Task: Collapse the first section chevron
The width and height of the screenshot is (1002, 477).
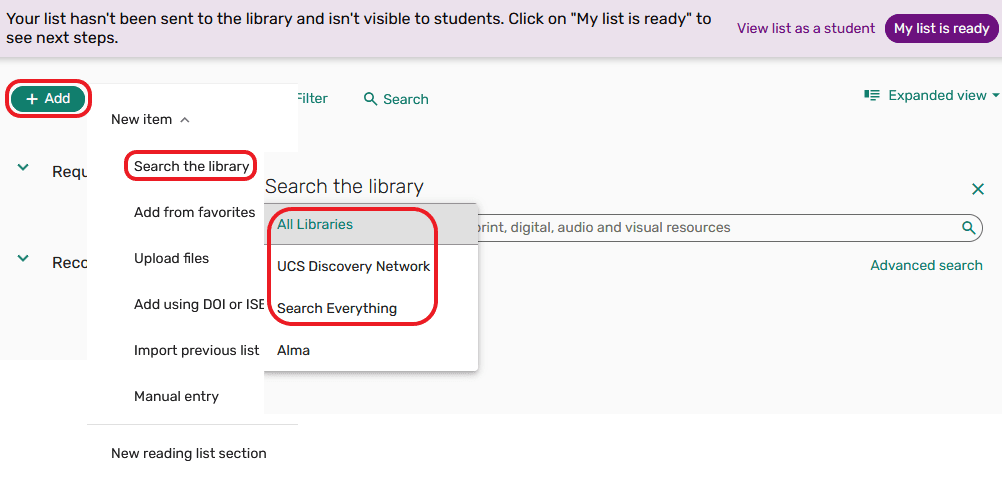Action: coord(23,168)
